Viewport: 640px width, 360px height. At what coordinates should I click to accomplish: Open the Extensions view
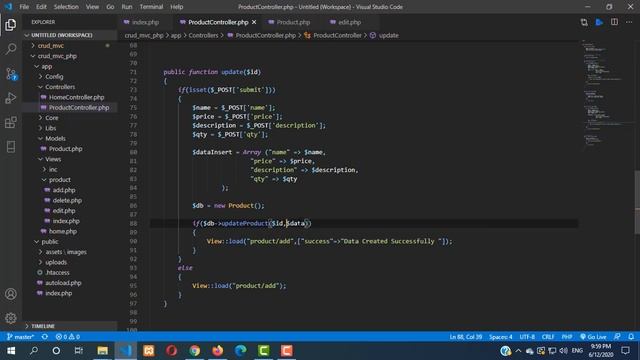[x=11, y=122]
